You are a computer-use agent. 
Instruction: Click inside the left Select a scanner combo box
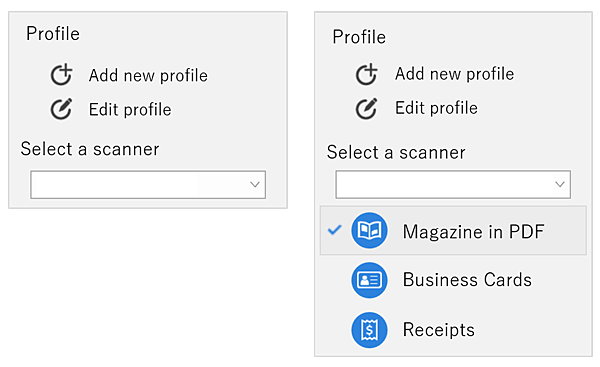click(148, 184)
